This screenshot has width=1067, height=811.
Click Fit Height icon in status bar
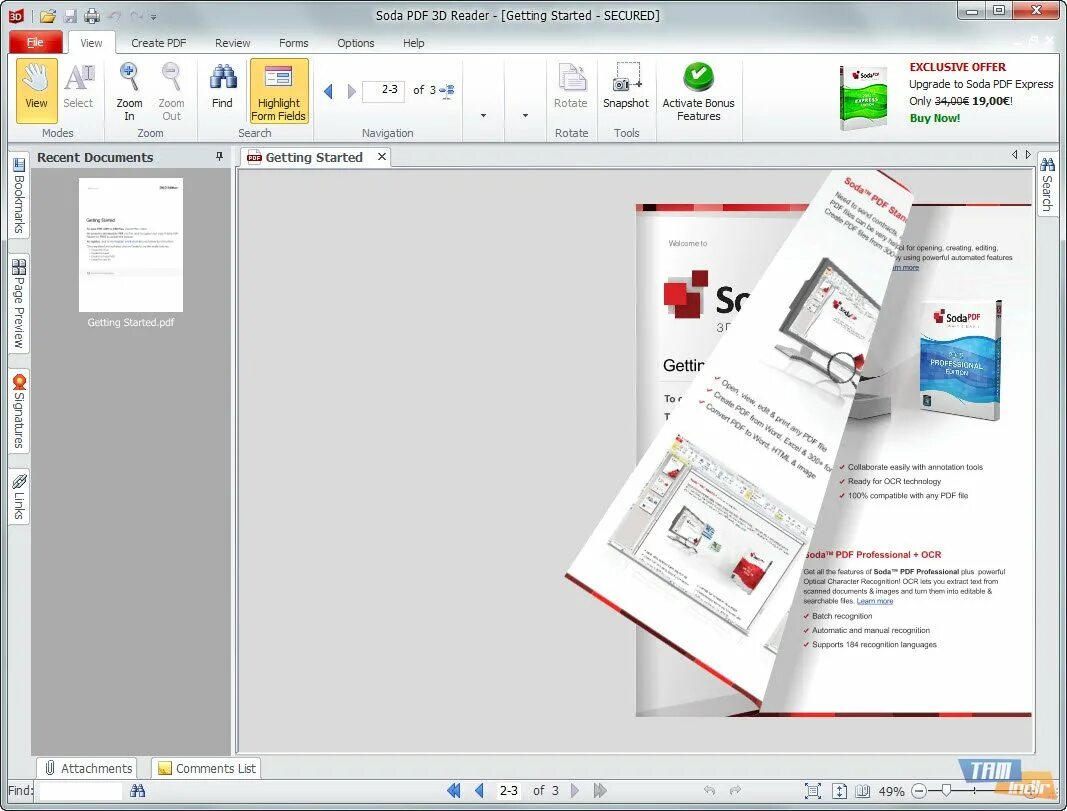pyautogui.click(x=840, y=791)
